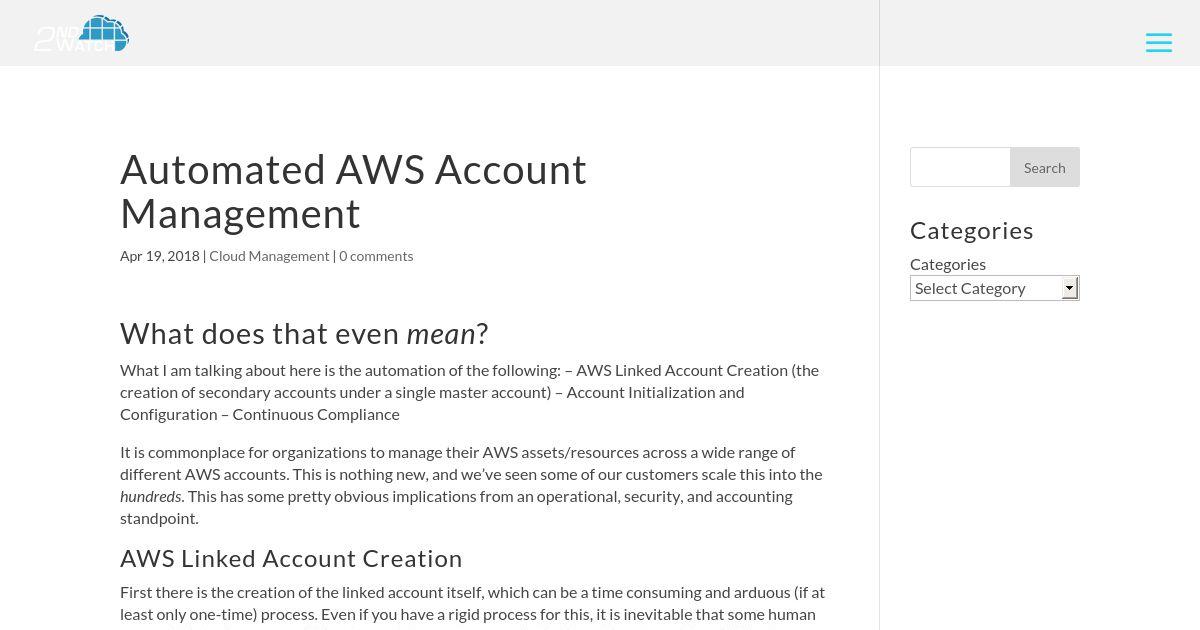Focus the sidebar search input field

[960, 167]
